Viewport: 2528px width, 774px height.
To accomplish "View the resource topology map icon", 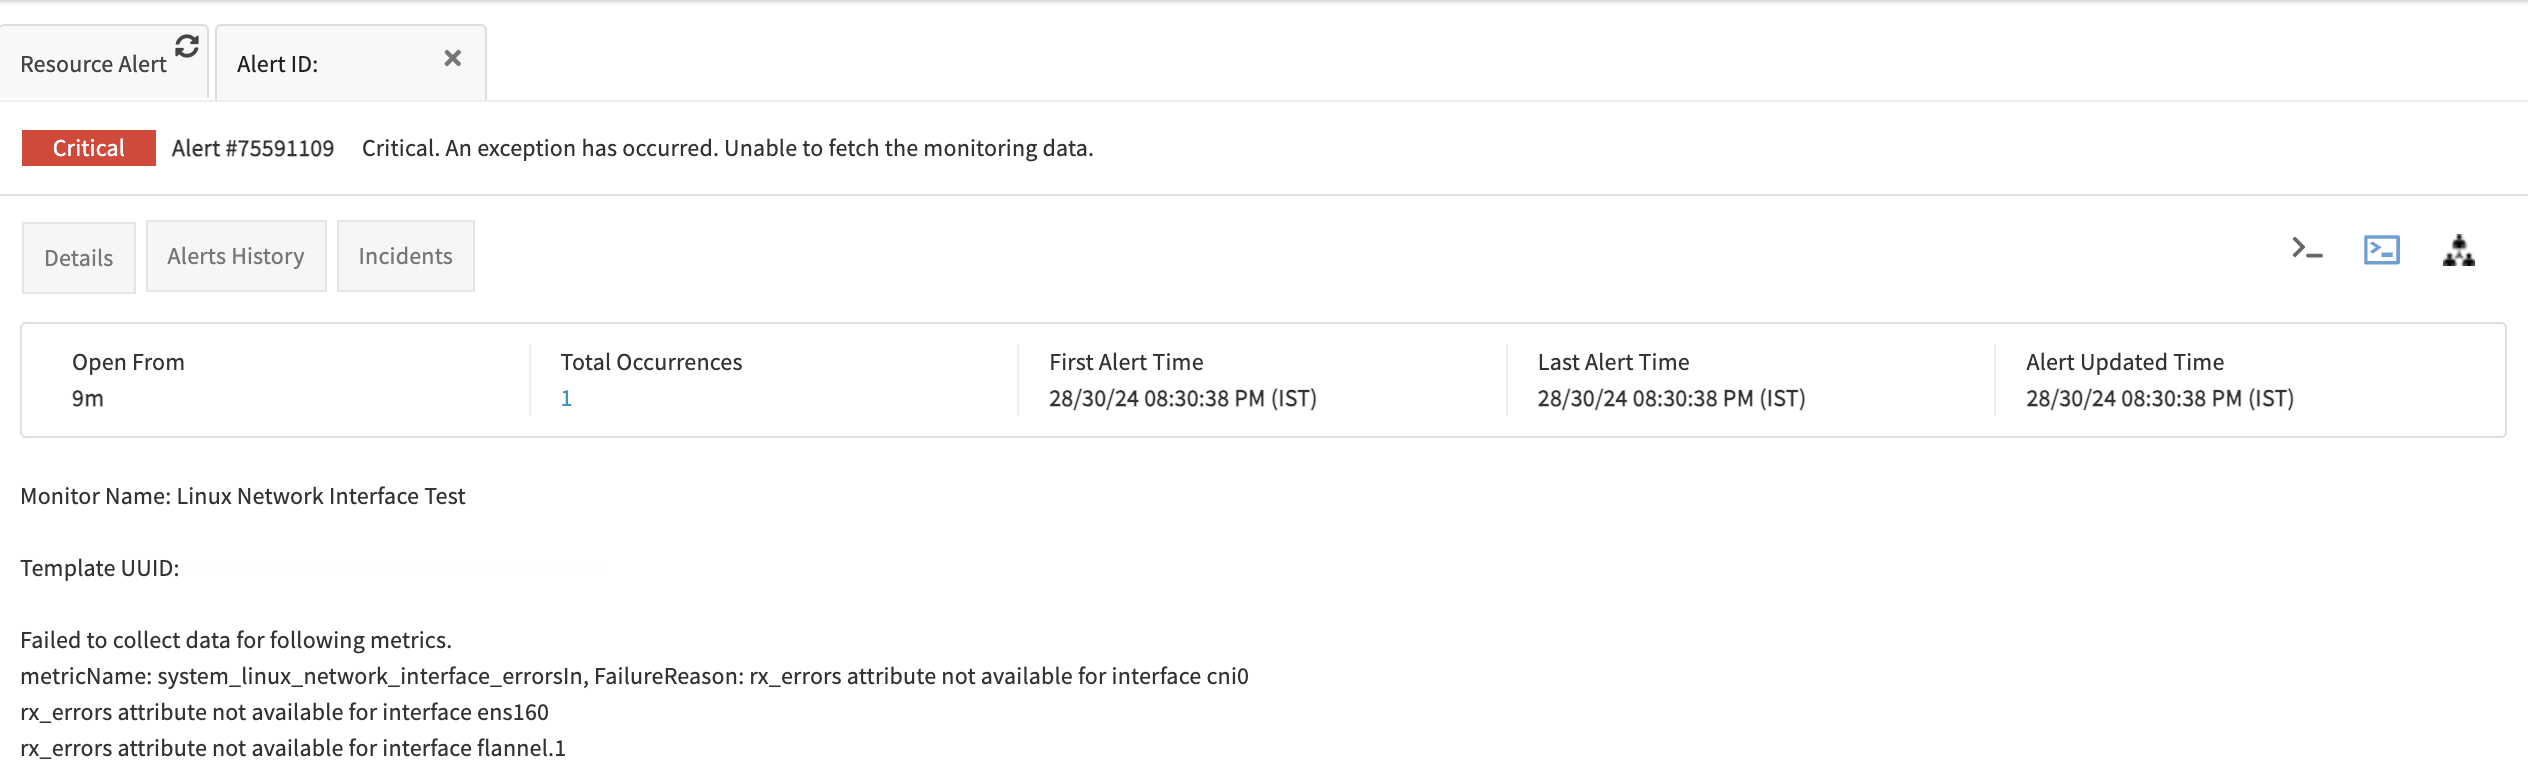I will tap(2460, 252).
